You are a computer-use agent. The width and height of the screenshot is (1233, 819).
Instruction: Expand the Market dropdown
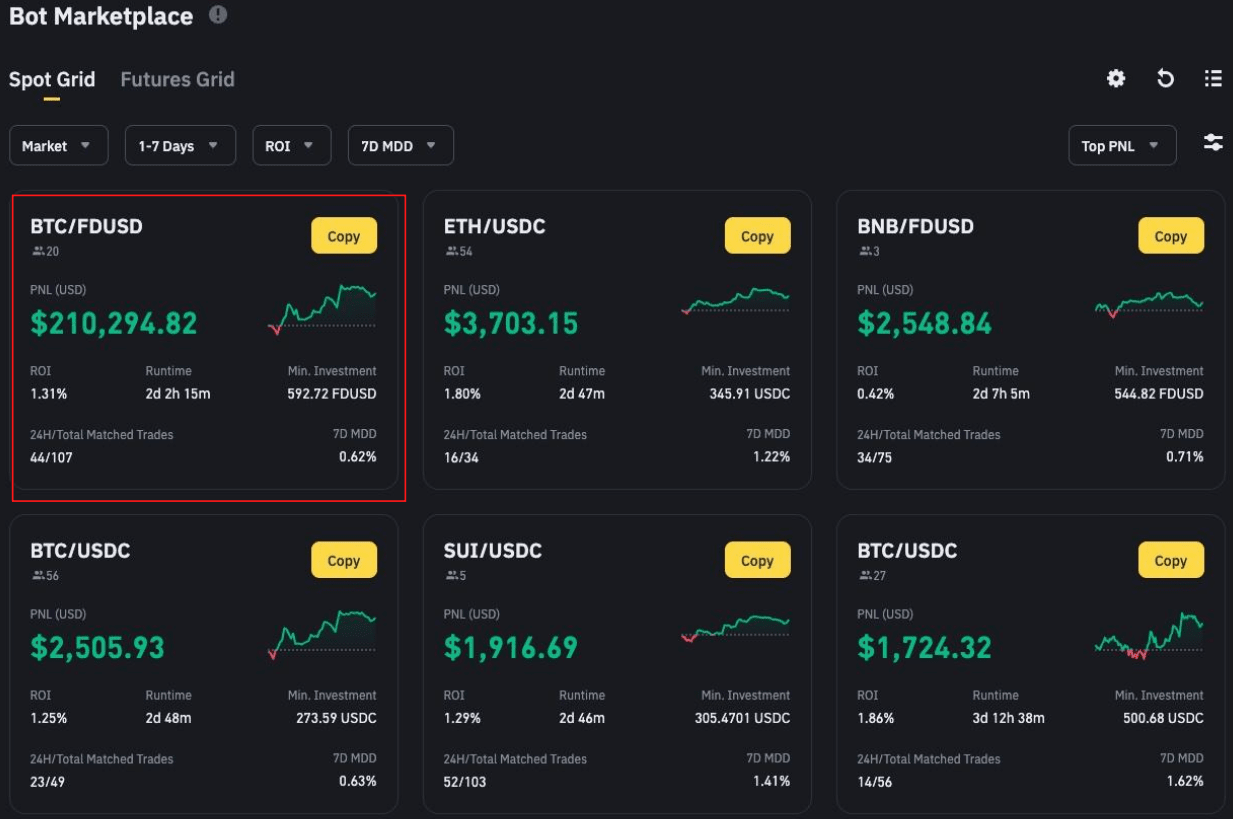tap(58, 146)
